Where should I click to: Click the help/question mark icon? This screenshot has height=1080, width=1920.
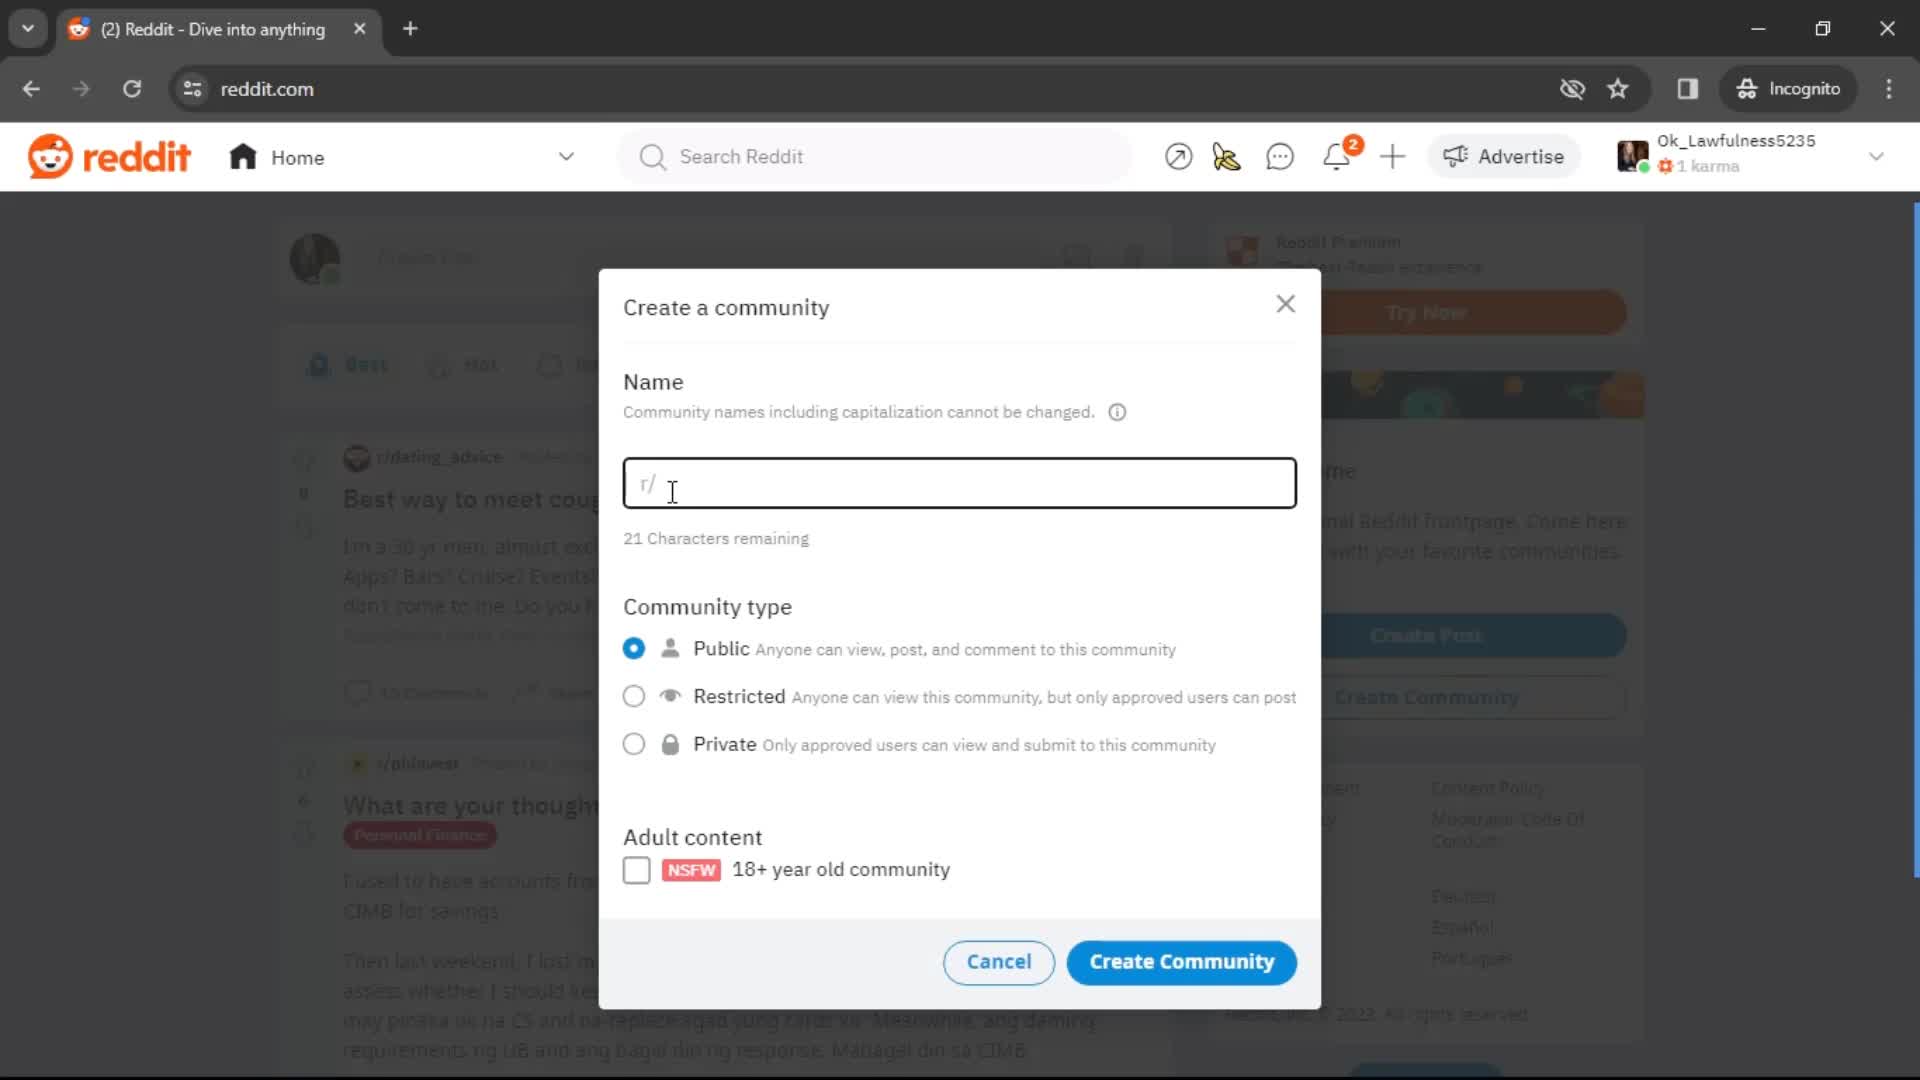(x=1116, y=411)
